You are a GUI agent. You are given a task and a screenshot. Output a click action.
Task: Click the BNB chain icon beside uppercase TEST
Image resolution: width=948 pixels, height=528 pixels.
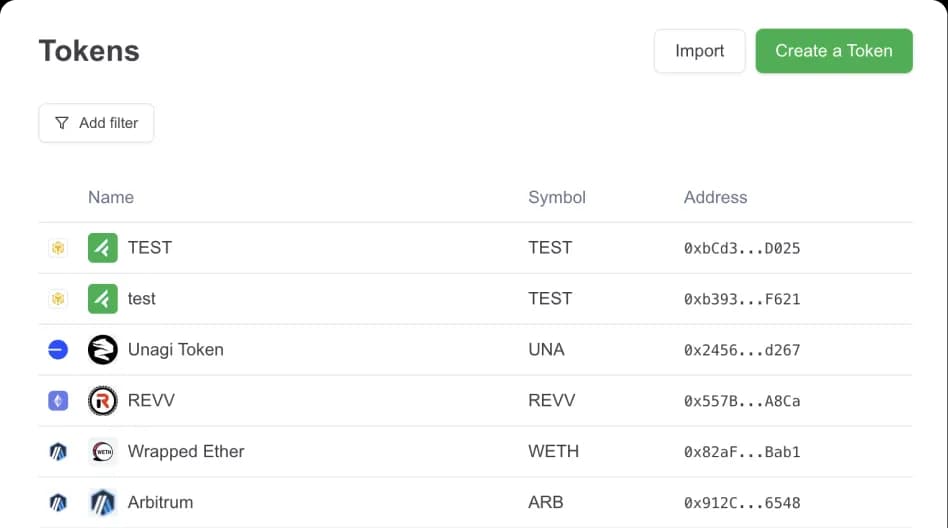tap(58, 248)
